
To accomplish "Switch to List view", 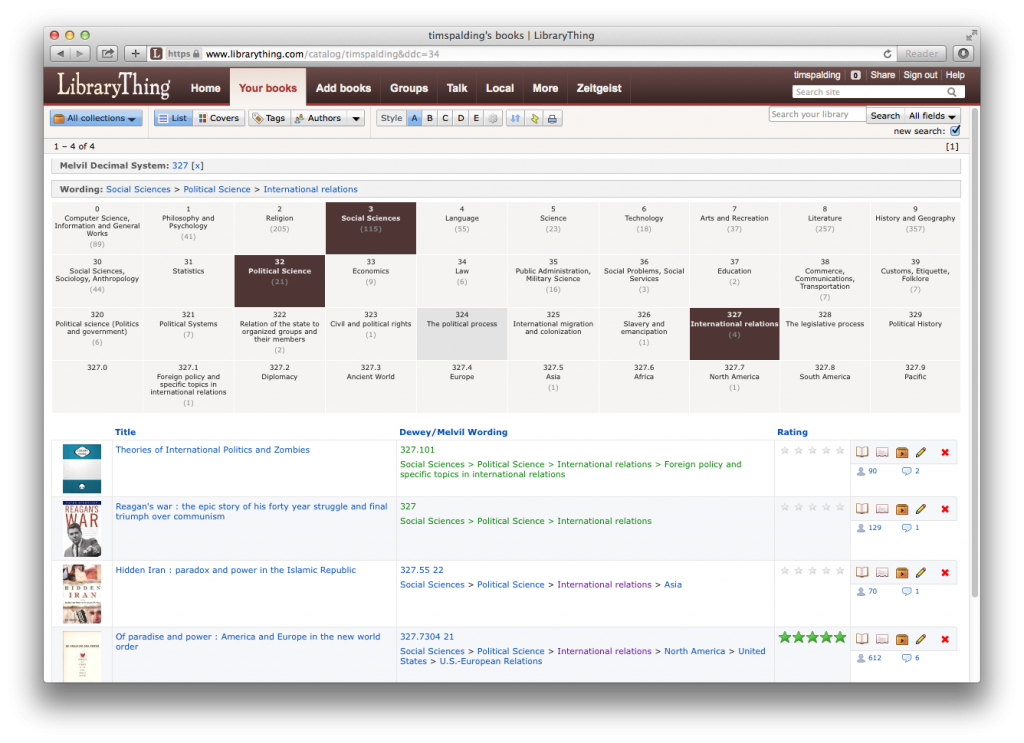I will point(173,118).
